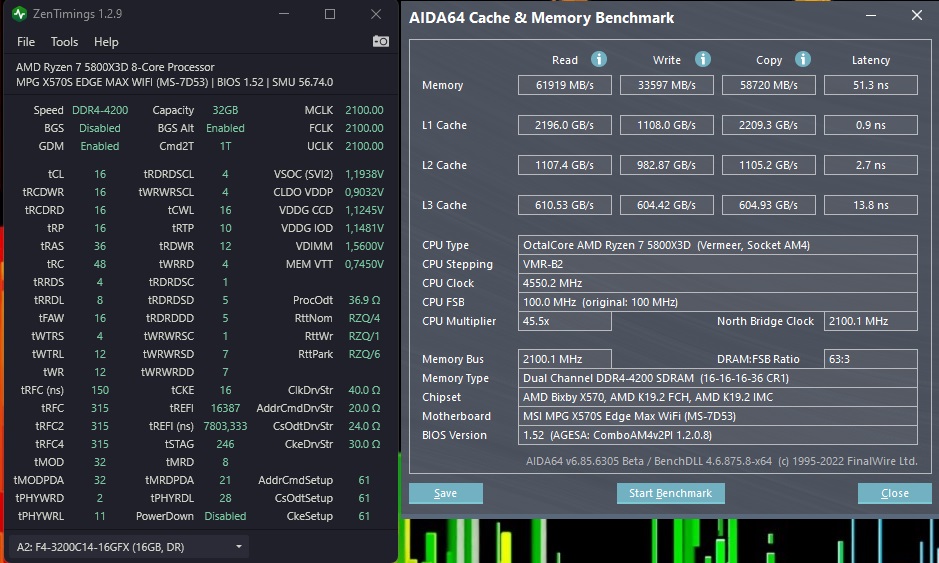Click the 32GB Capacity value
Image resolution: width=939 pixels, height=563 pixels.
coord(225,110)
